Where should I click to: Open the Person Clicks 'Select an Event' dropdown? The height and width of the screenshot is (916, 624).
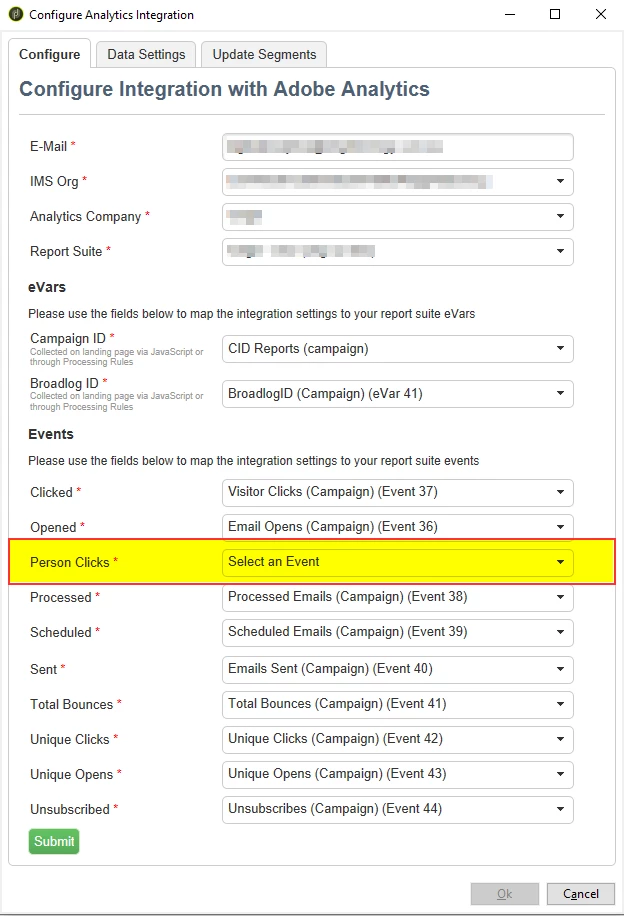coord(397,562)
